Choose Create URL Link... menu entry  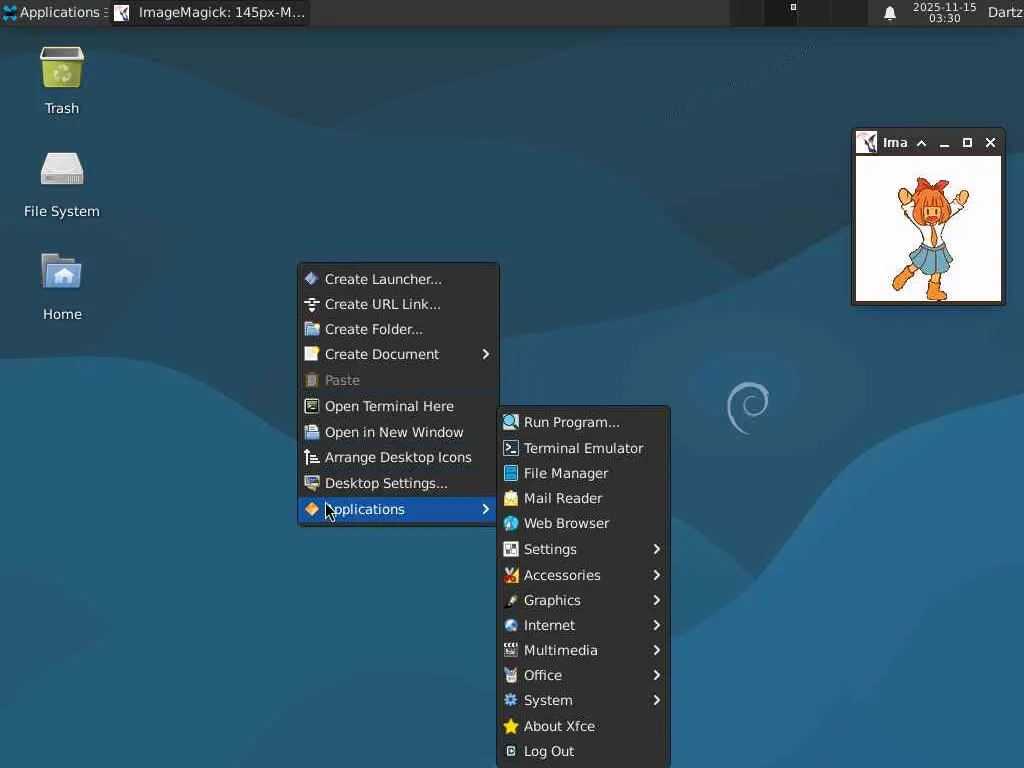coord(398,304)
